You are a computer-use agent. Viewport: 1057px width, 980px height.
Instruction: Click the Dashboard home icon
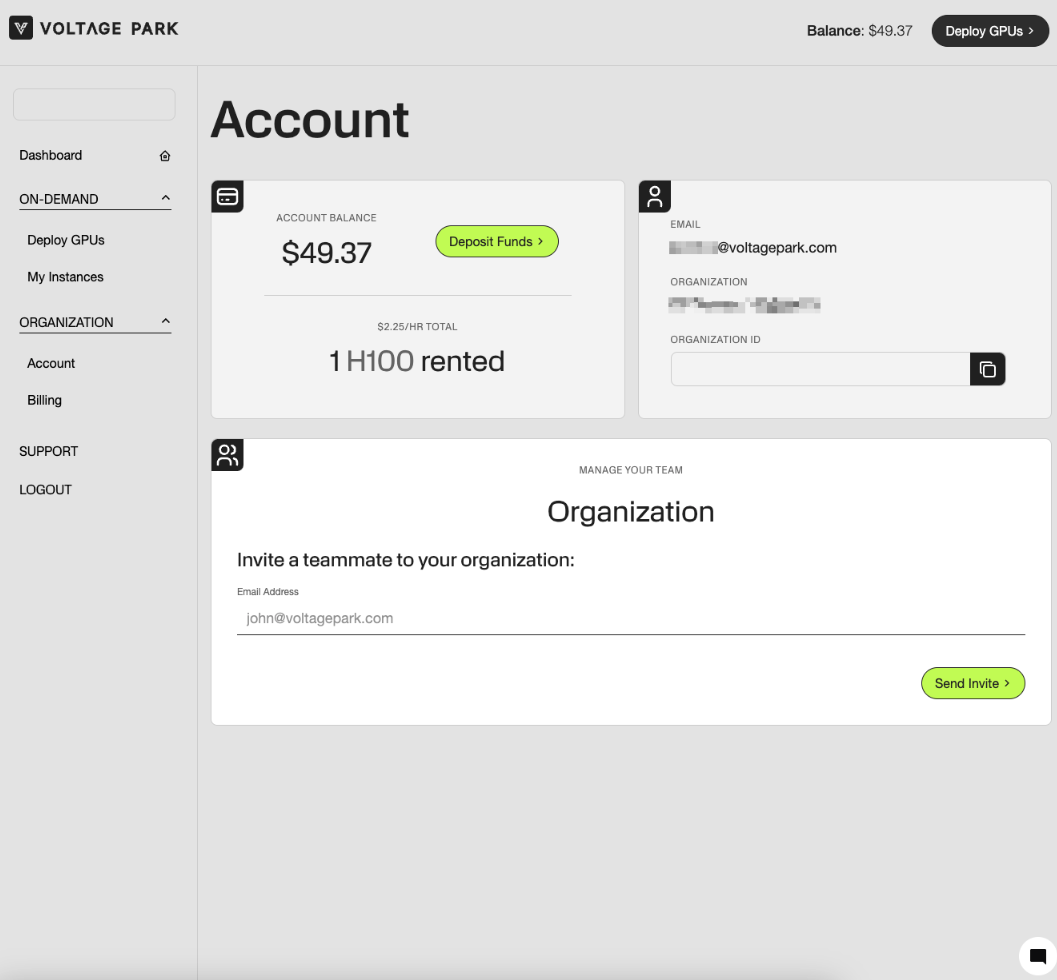(165, 156)
